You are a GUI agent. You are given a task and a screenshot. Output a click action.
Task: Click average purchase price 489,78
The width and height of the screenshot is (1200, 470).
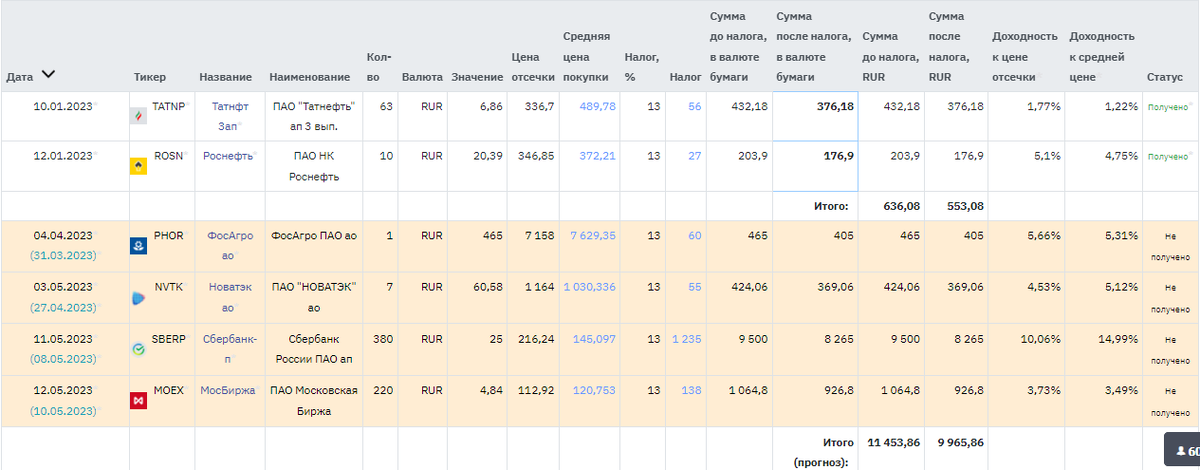pos(597,106)
